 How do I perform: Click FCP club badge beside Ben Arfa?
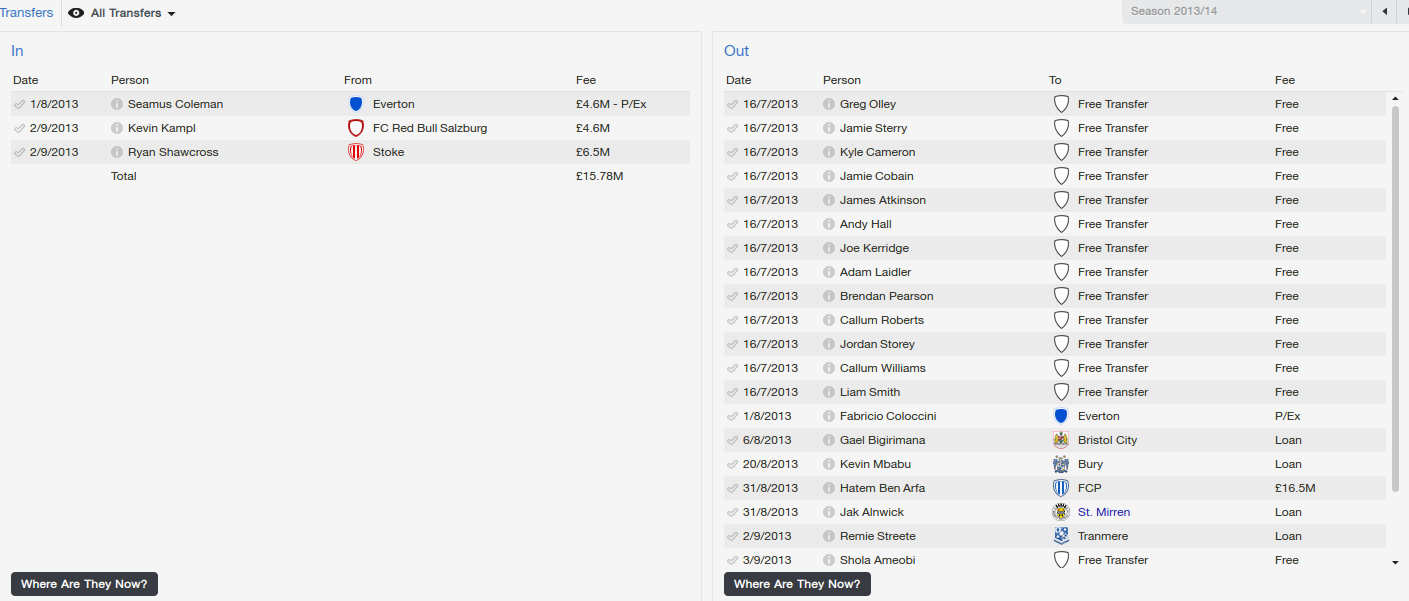(x=1061, y=488)
